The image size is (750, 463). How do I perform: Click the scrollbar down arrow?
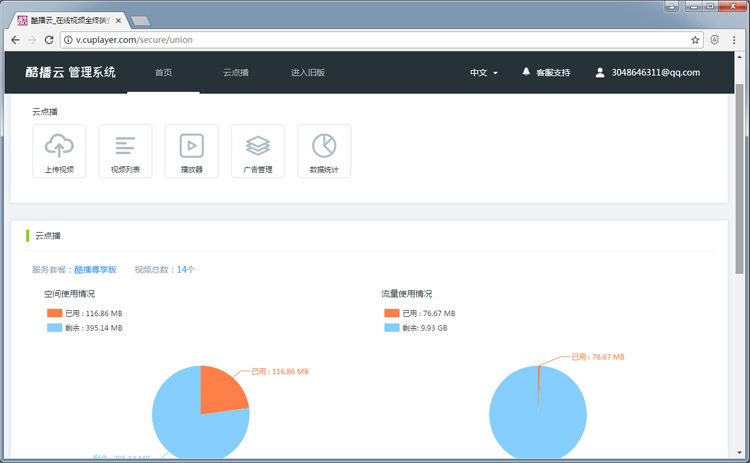point(739,452)
